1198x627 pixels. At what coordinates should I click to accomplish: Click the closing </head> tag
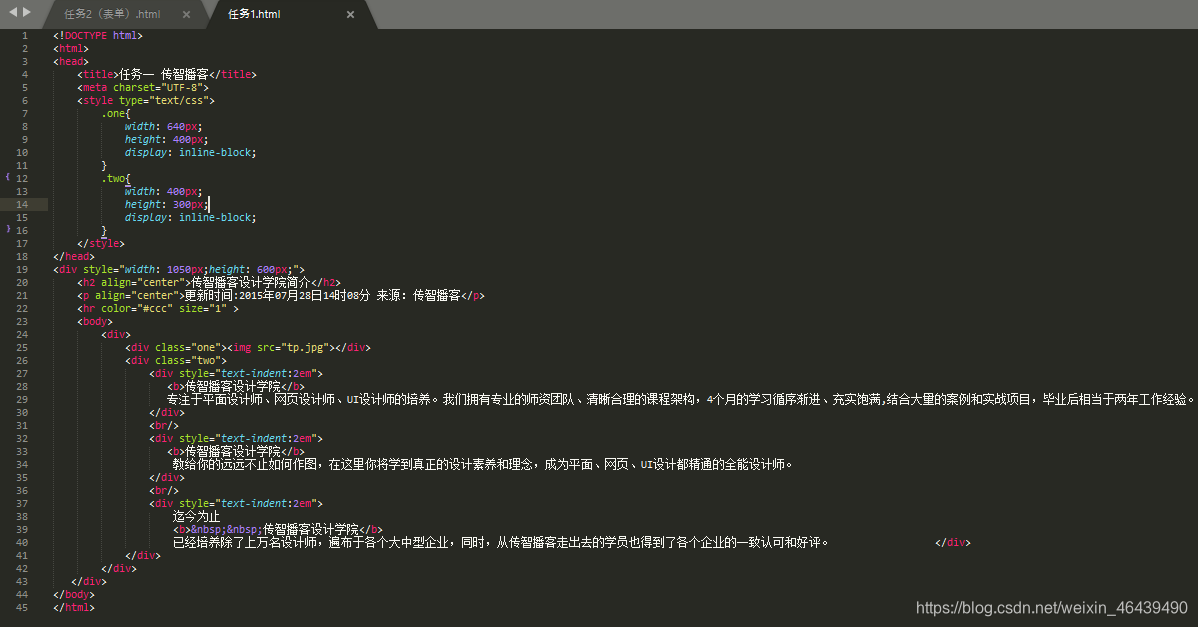74,257
